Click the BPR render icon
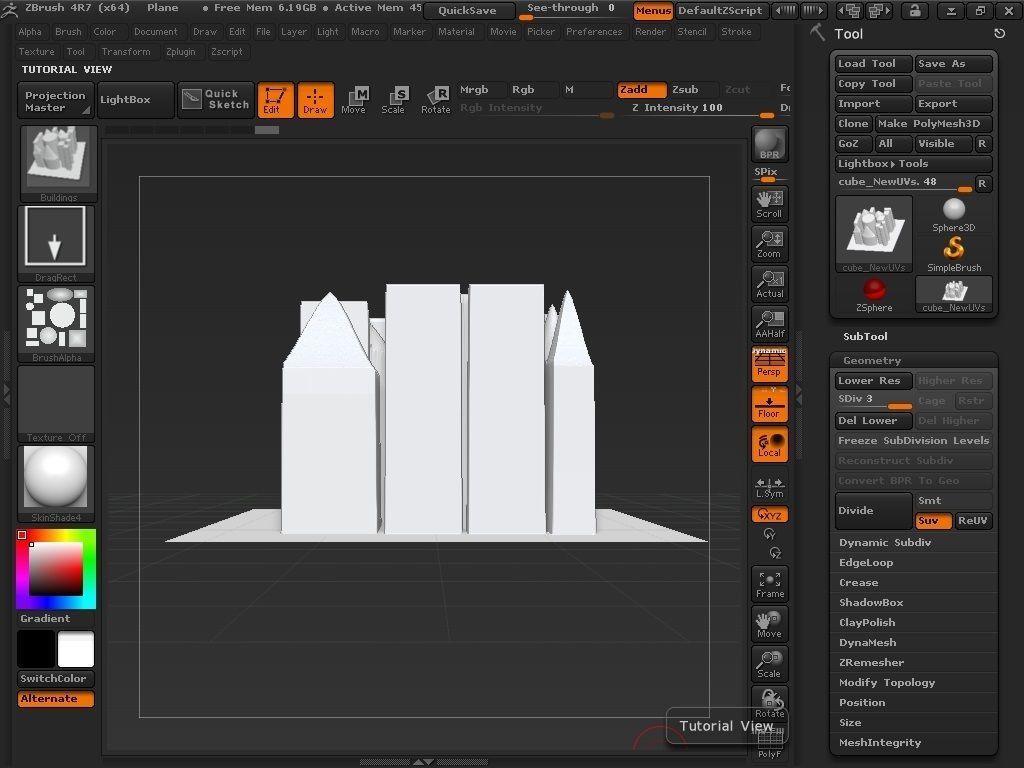Screen dimensions: 1024x768 (x=769, y=144)
